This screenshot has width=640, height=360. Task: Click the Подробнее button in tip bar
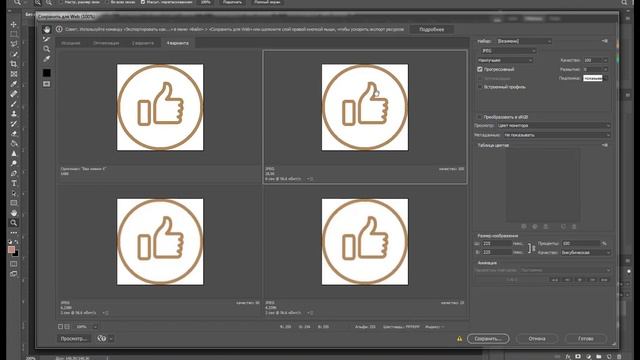[431, 29]
